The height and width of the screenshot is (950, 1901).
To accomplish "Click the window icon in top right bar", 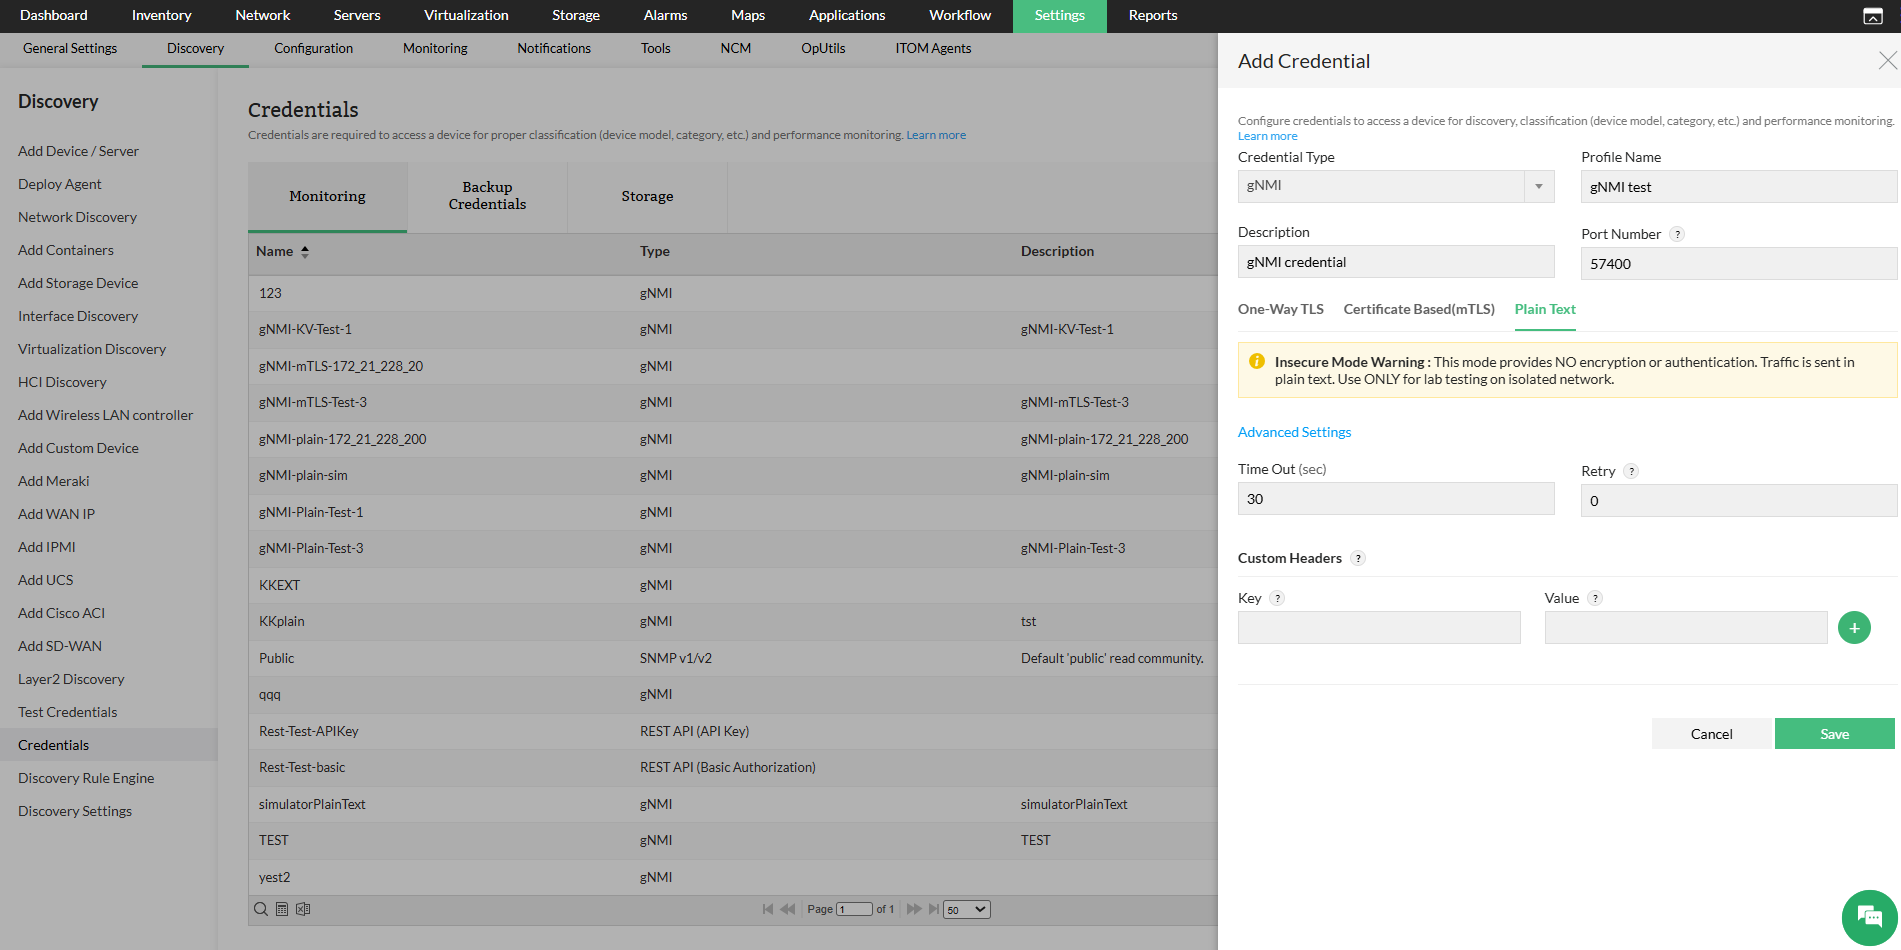I will point(1873,16).
